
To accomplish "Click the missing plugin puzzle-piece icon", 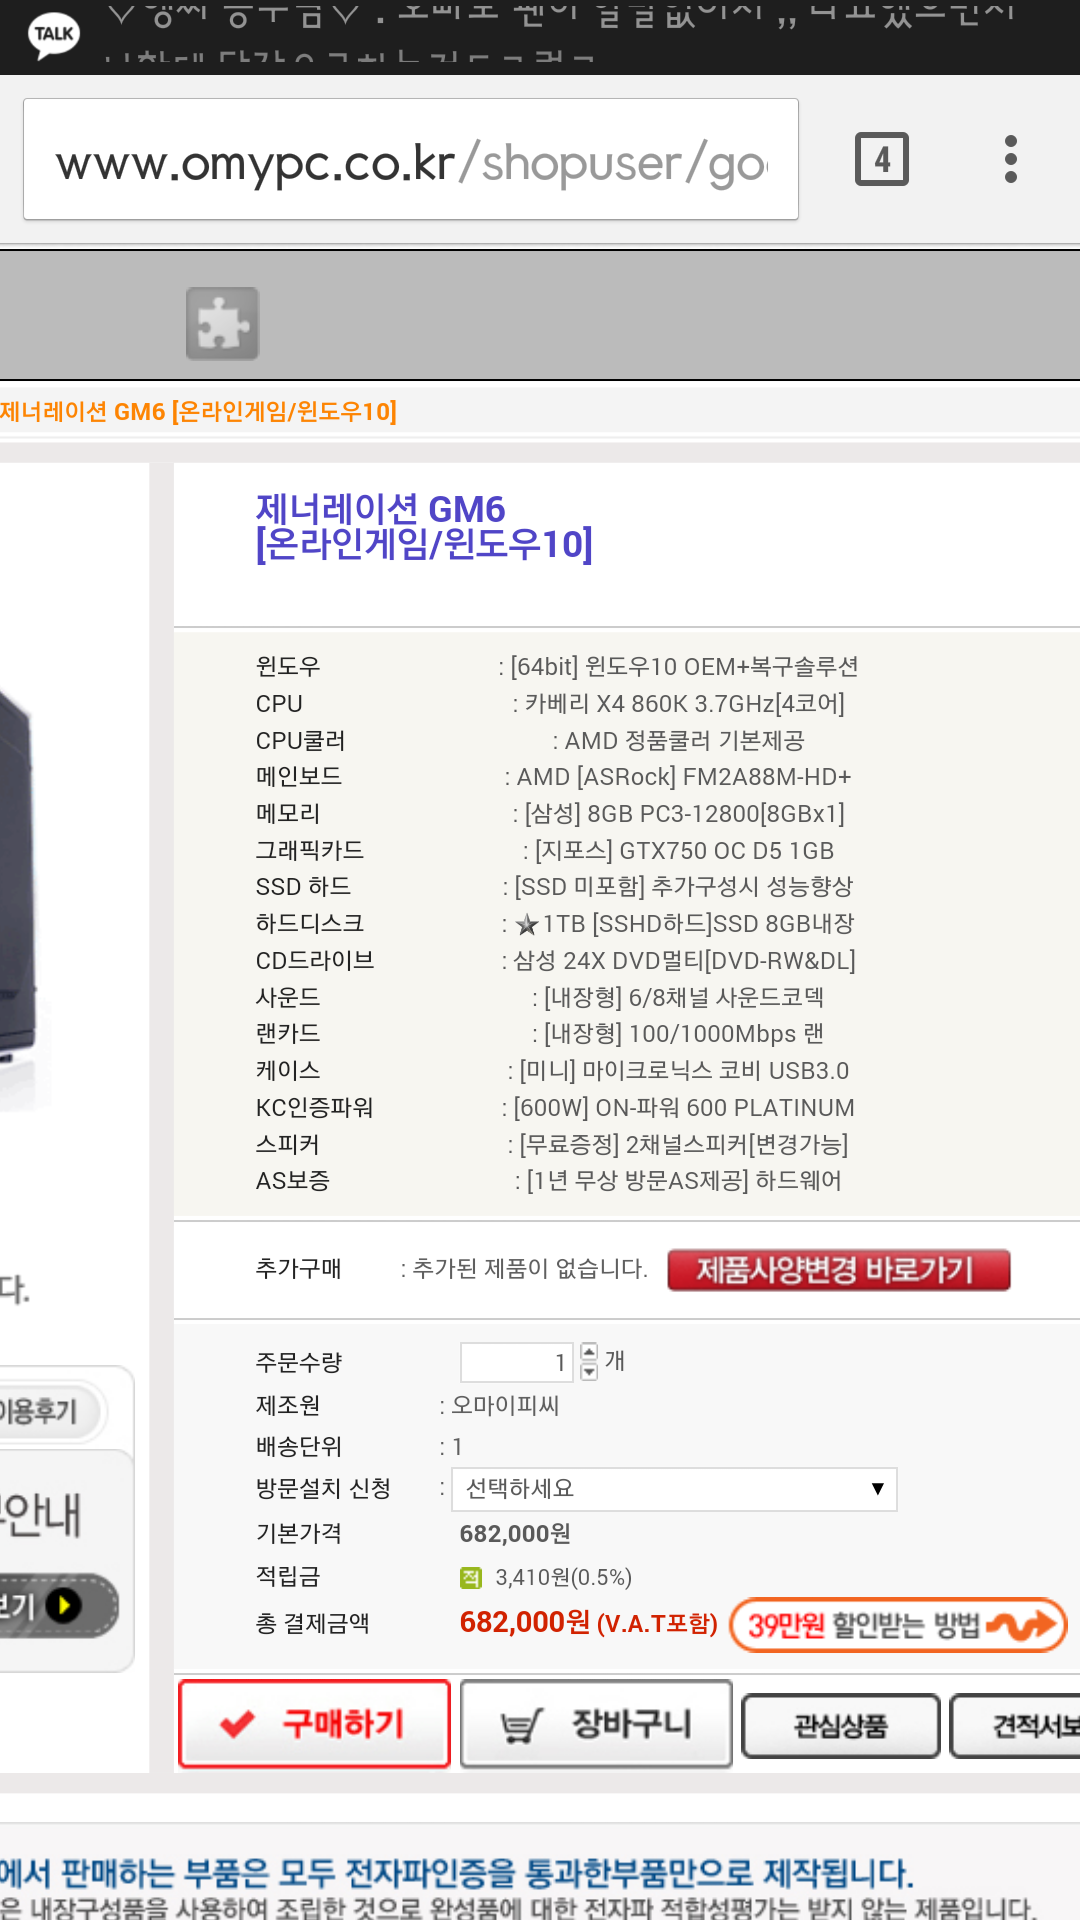I will [222, 323].
